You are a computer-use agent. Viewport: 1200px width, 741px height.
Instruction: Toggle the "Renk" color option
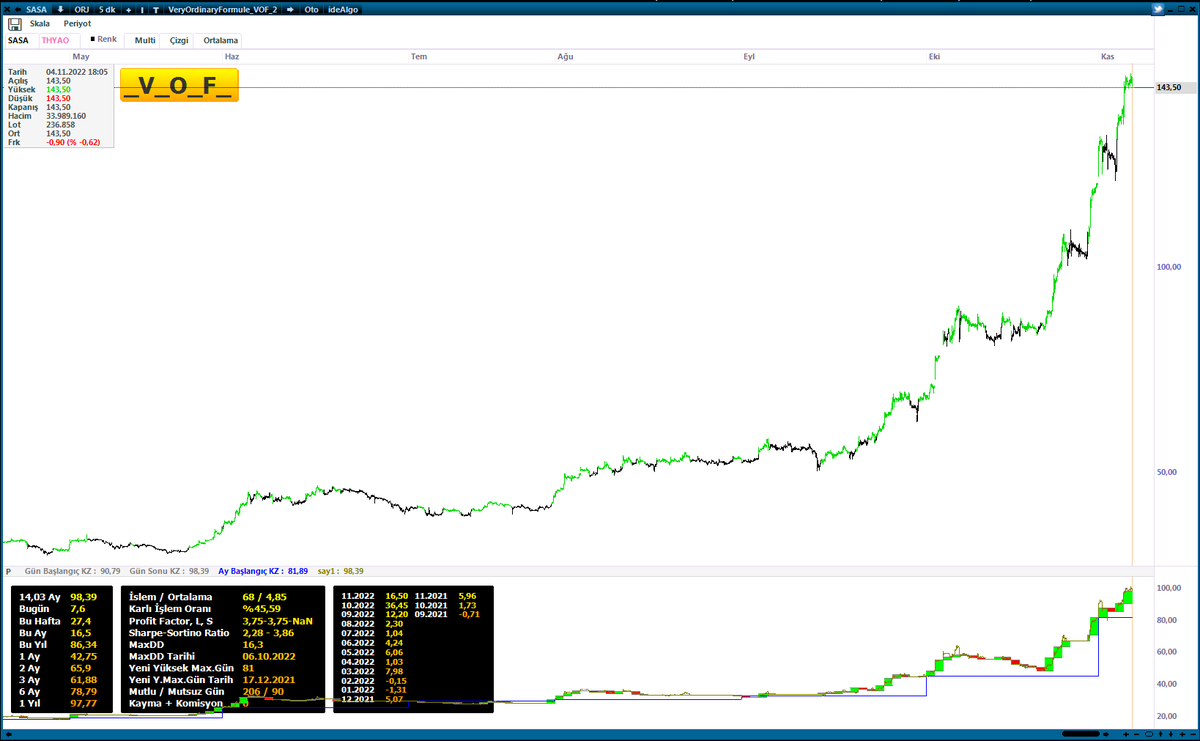click(x=107, y=39)
